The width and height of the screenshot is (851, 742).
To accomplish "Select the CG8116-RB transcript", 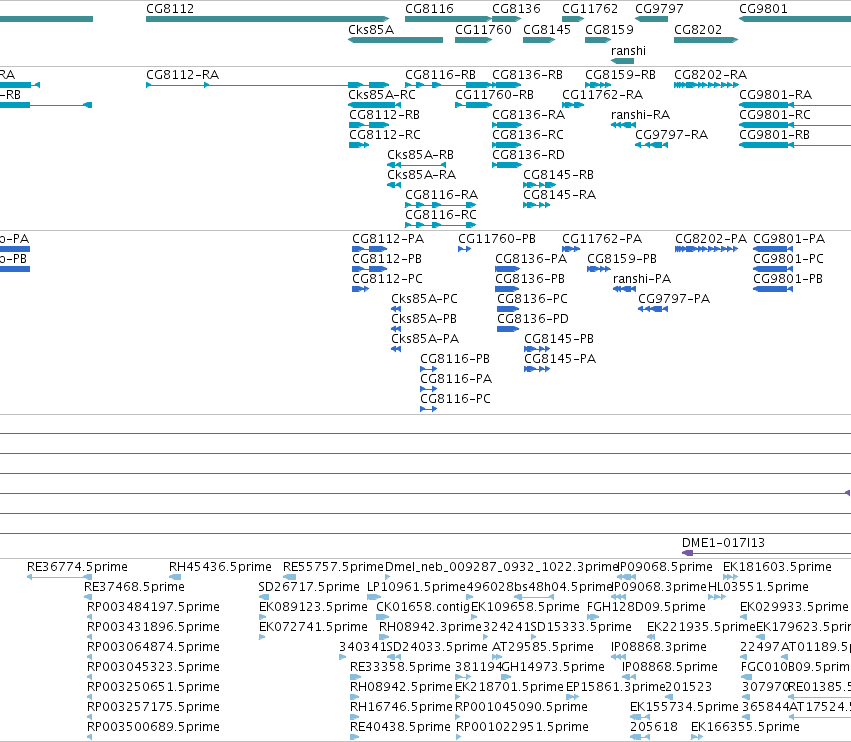I will click(448, 85).
